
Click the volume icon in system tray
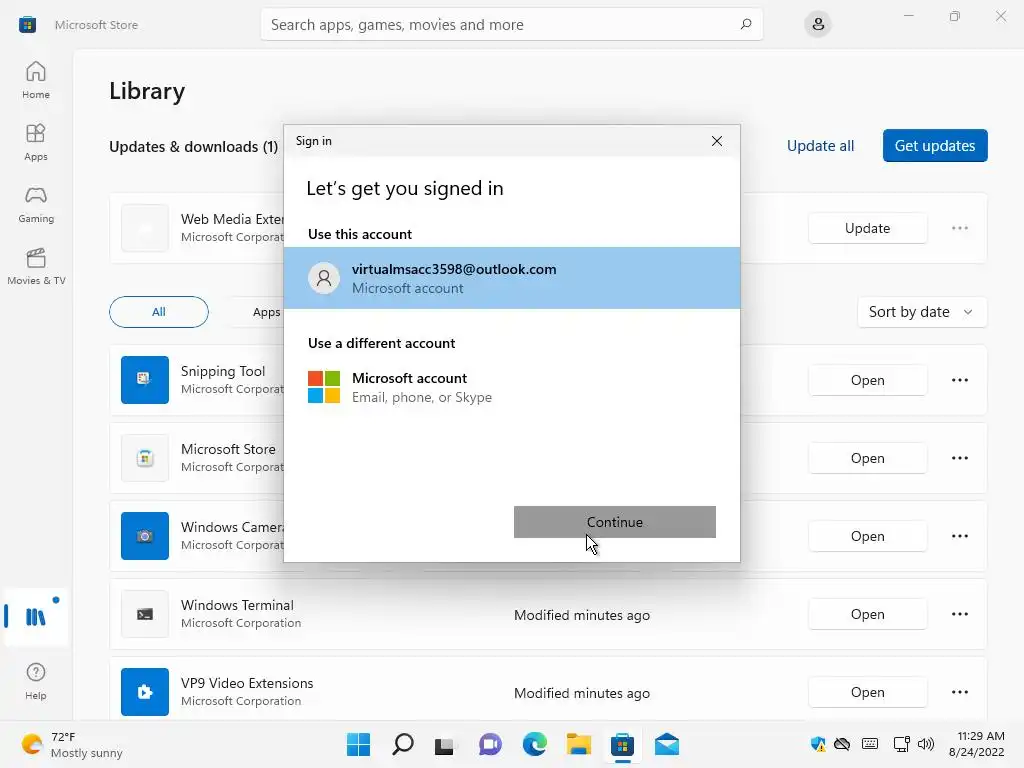(926, 744)
